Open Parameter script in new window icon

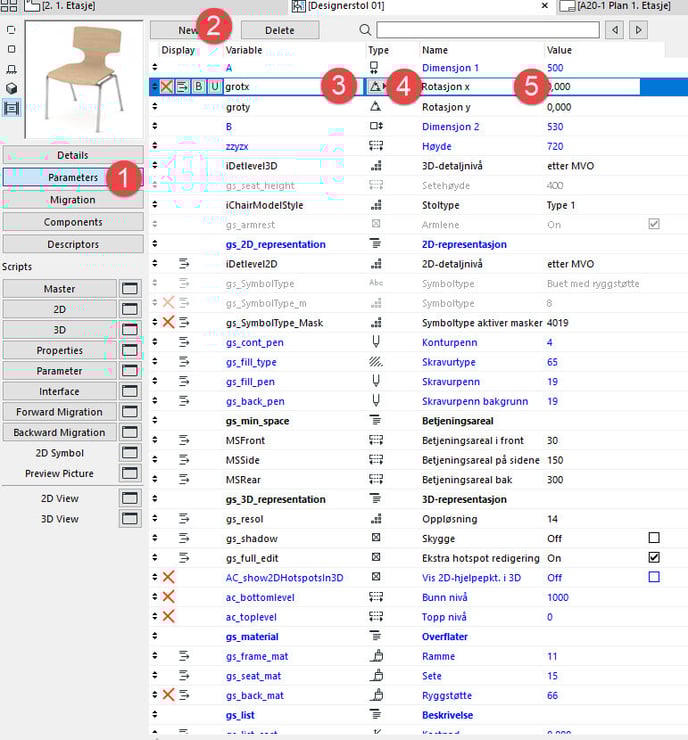pos(130,370)
